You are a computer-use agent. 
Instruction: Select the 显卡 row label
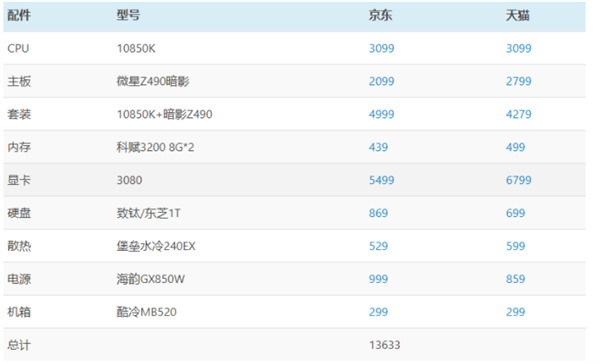(x=19, y=180)
